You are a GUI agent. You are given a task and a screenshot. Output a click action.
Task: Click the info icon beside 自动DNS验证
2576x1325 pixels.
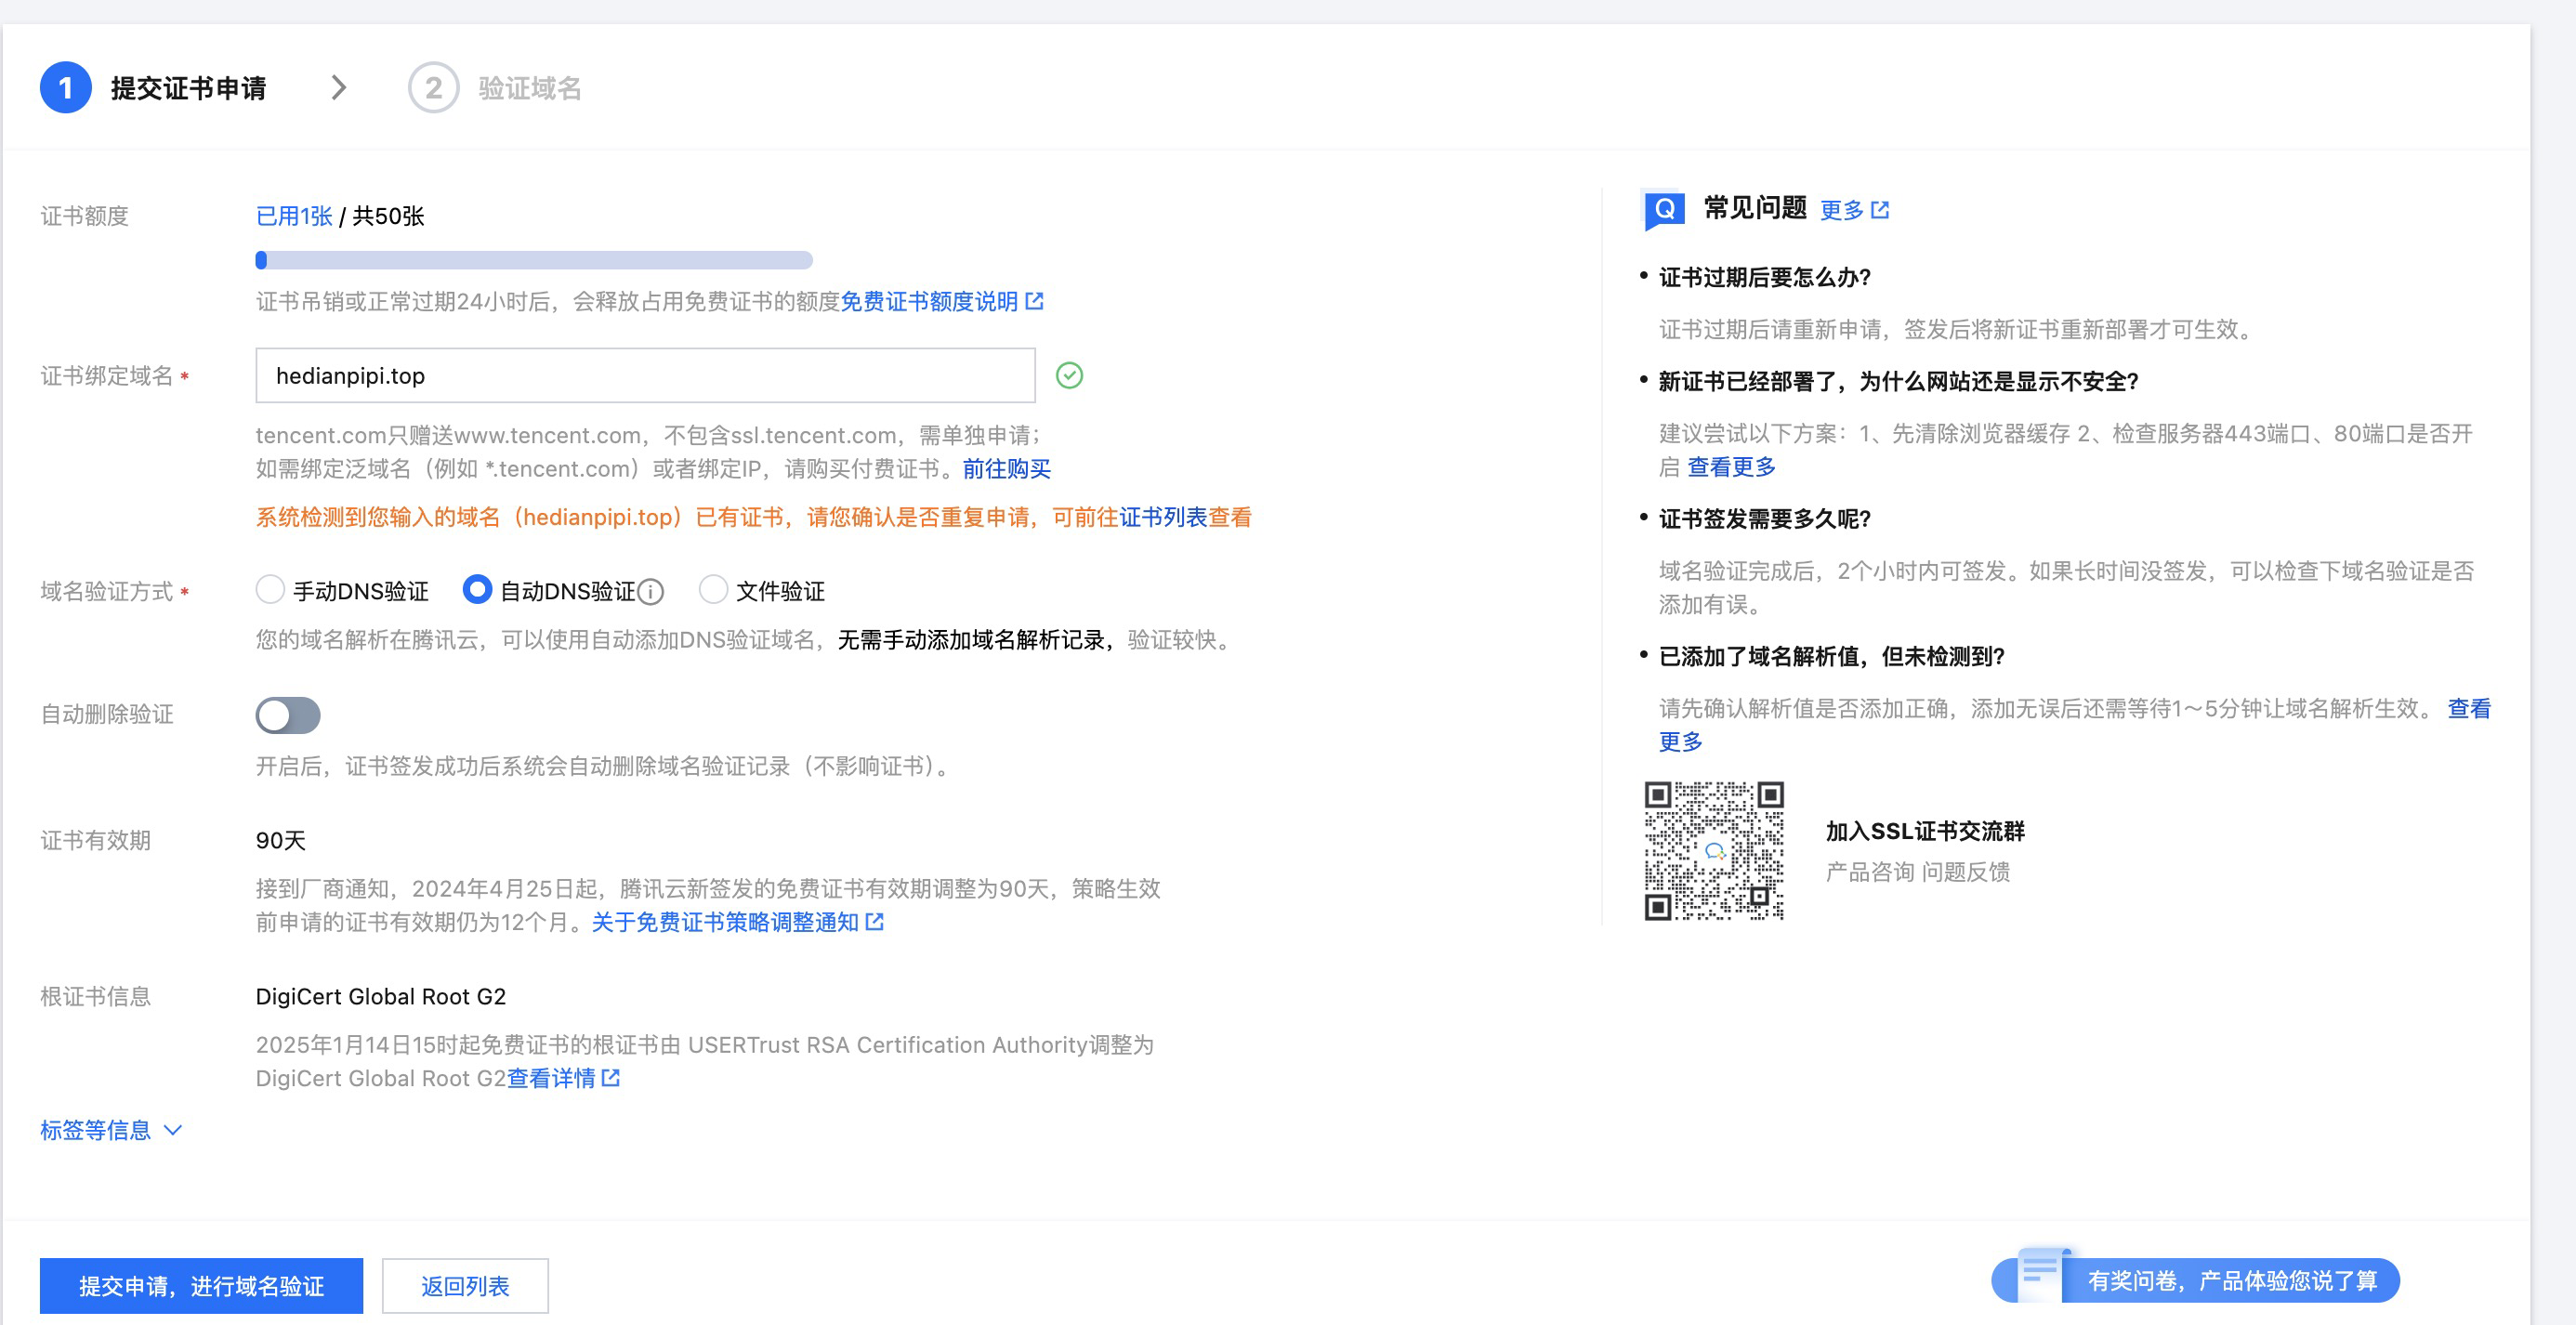pyautogui.click(x=651, y=592)
